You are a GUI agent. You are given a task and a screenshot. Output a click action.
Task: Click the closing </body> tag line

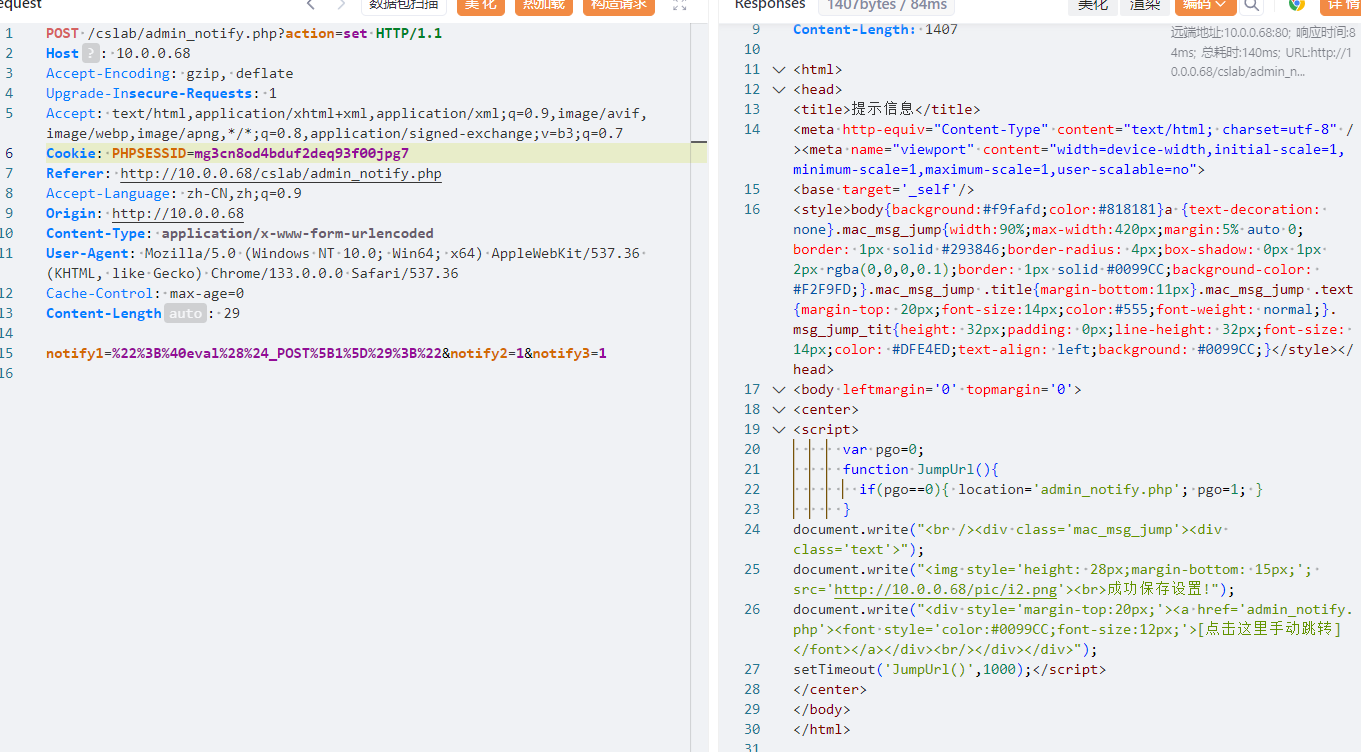point(821,709)
